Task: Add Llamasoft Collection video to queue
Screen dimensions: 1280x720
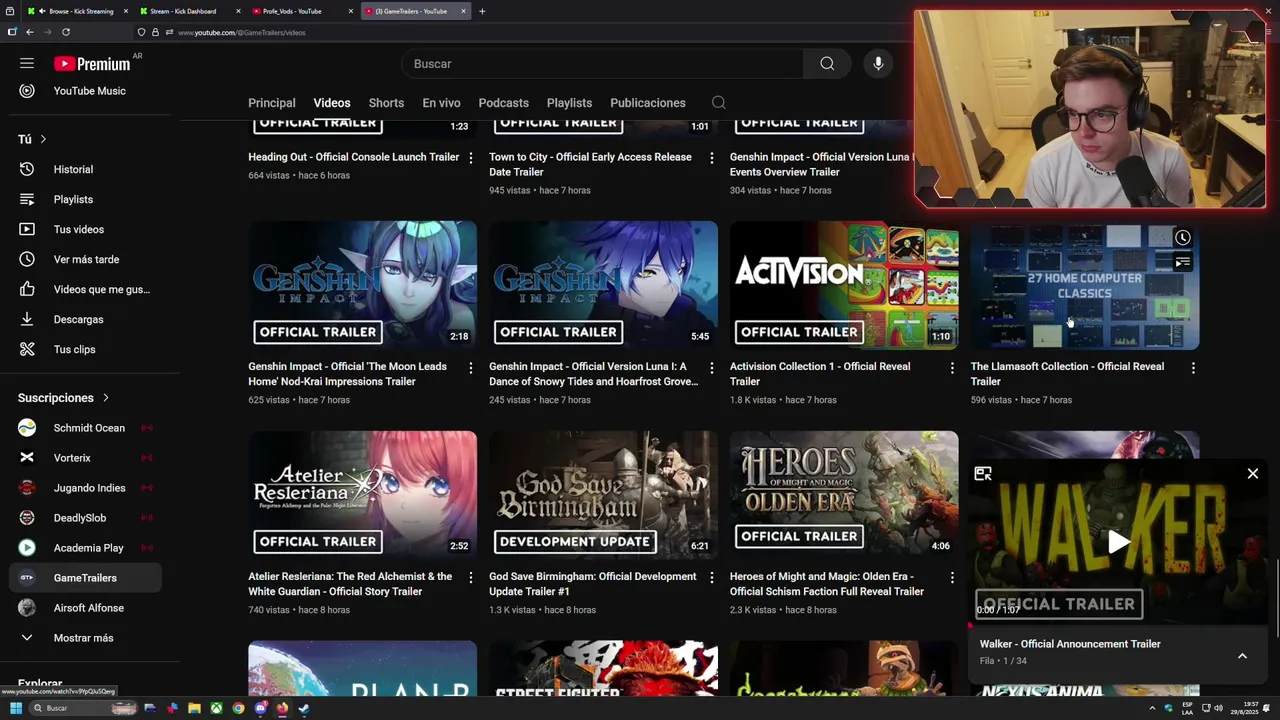Action: pyautogui.click(x=1182, y=263)
